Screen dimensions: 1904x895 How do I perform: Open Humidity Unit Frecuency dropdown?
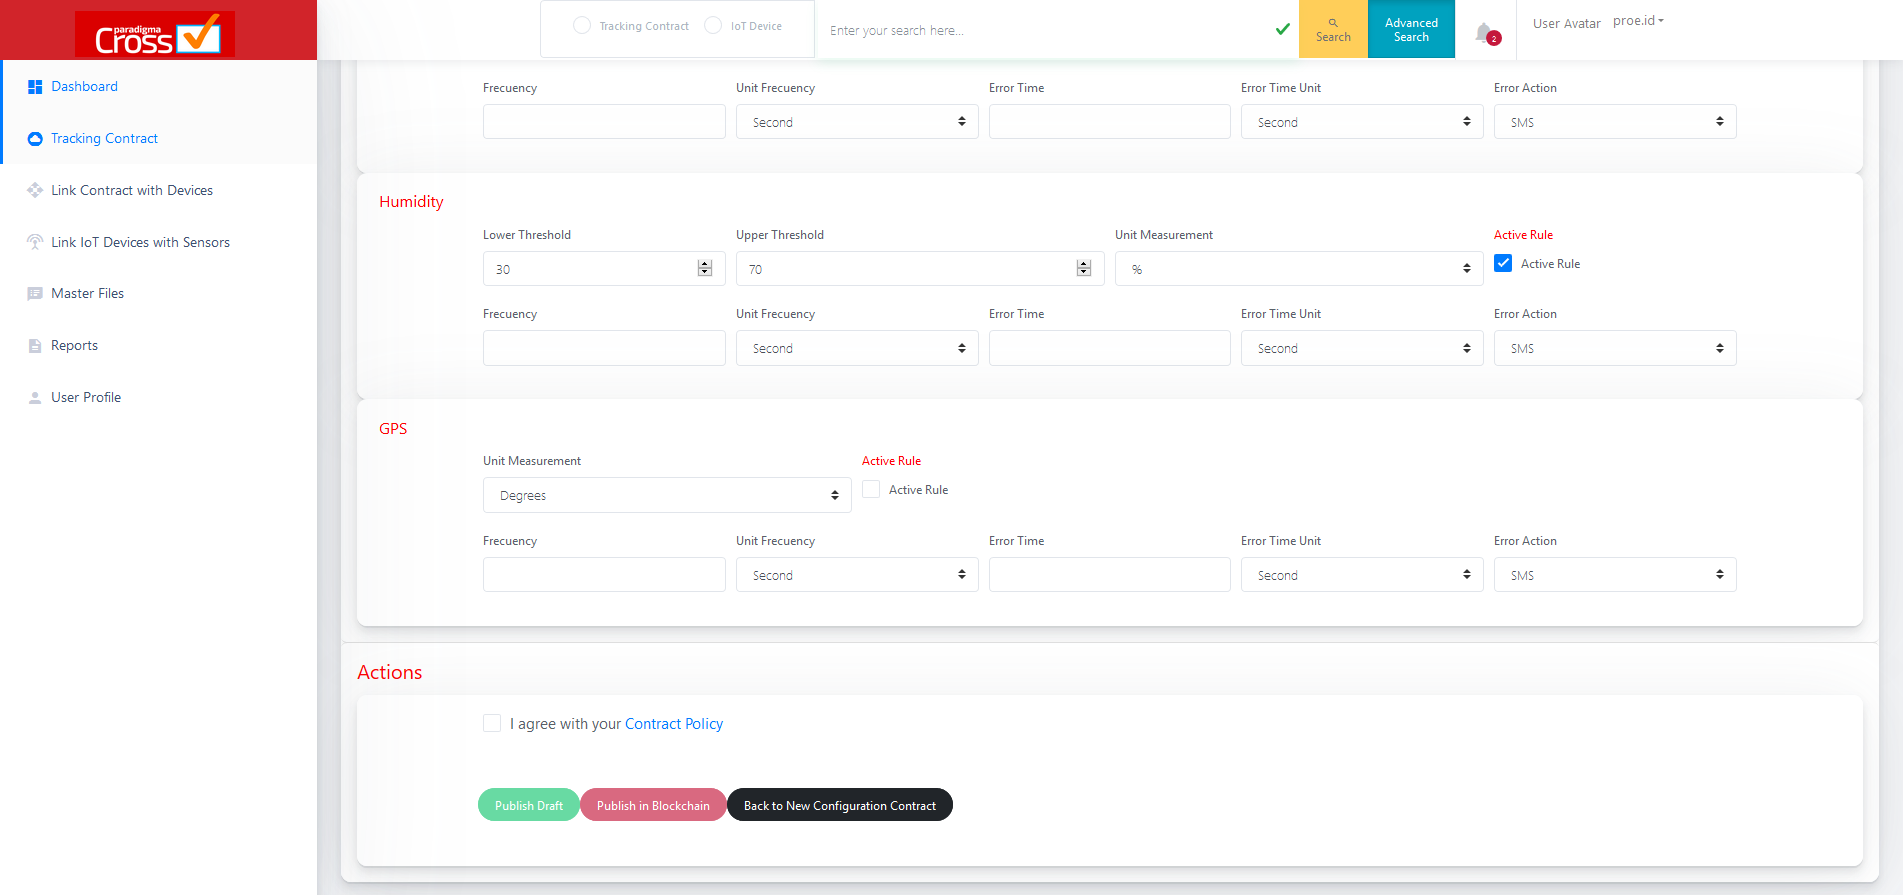(x=857, y=348)
